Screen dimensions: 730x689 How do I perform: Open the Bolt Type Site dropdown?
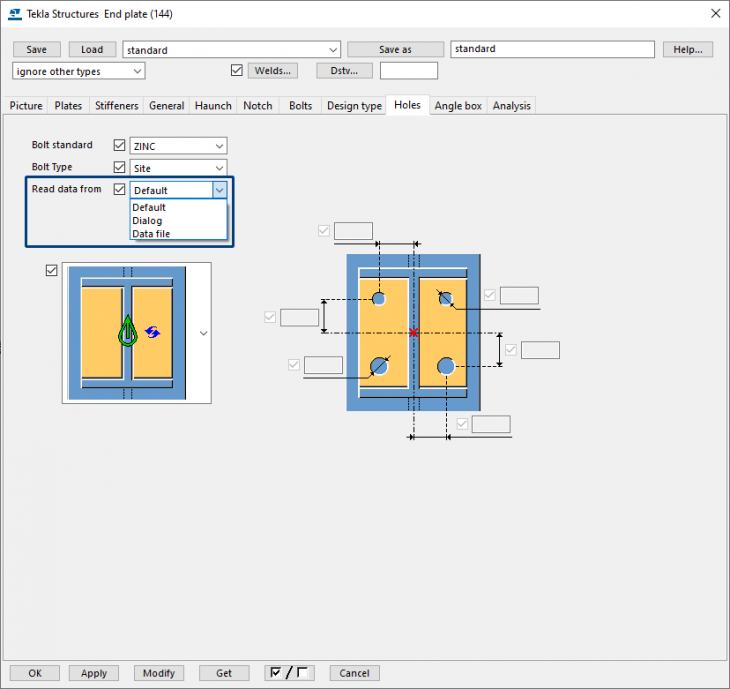click(219, 168)
